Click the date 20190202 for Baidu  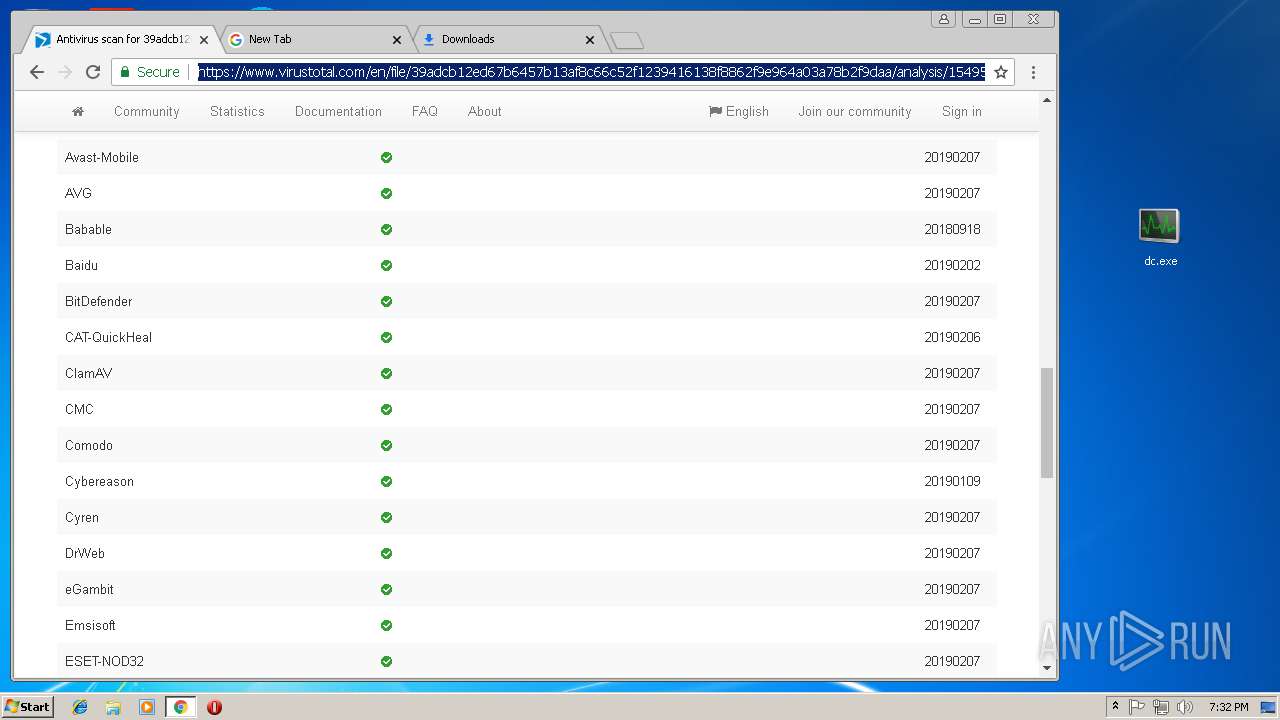952,265
